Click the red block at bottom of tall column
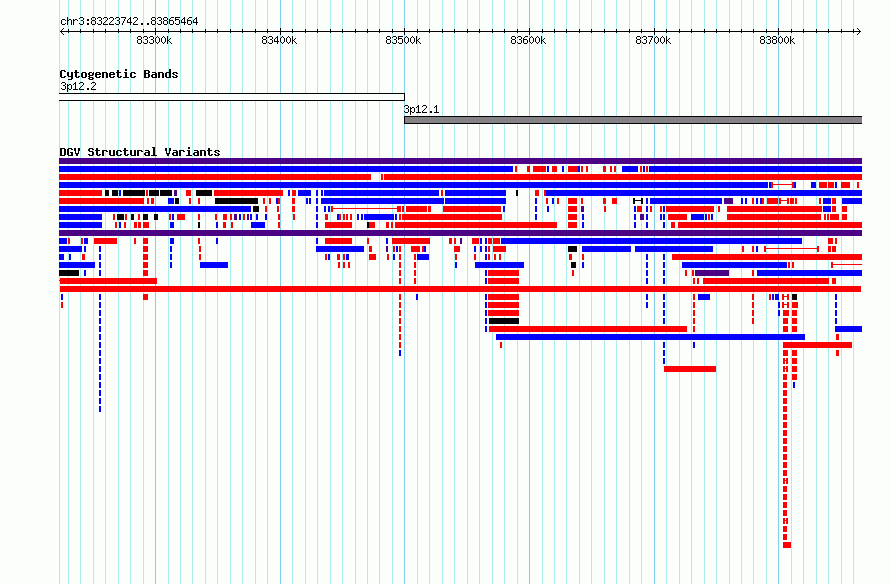The image size is (890, 584). coord(787,545)
